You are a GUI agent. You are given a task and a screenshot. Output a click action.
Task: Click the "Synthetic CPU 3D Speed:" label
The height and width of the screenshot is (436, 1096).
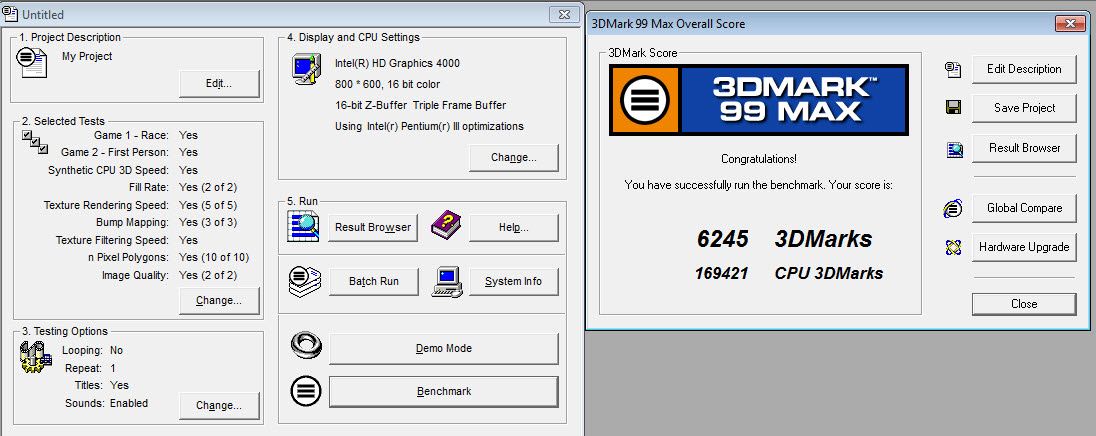click(x=108, y=170)
